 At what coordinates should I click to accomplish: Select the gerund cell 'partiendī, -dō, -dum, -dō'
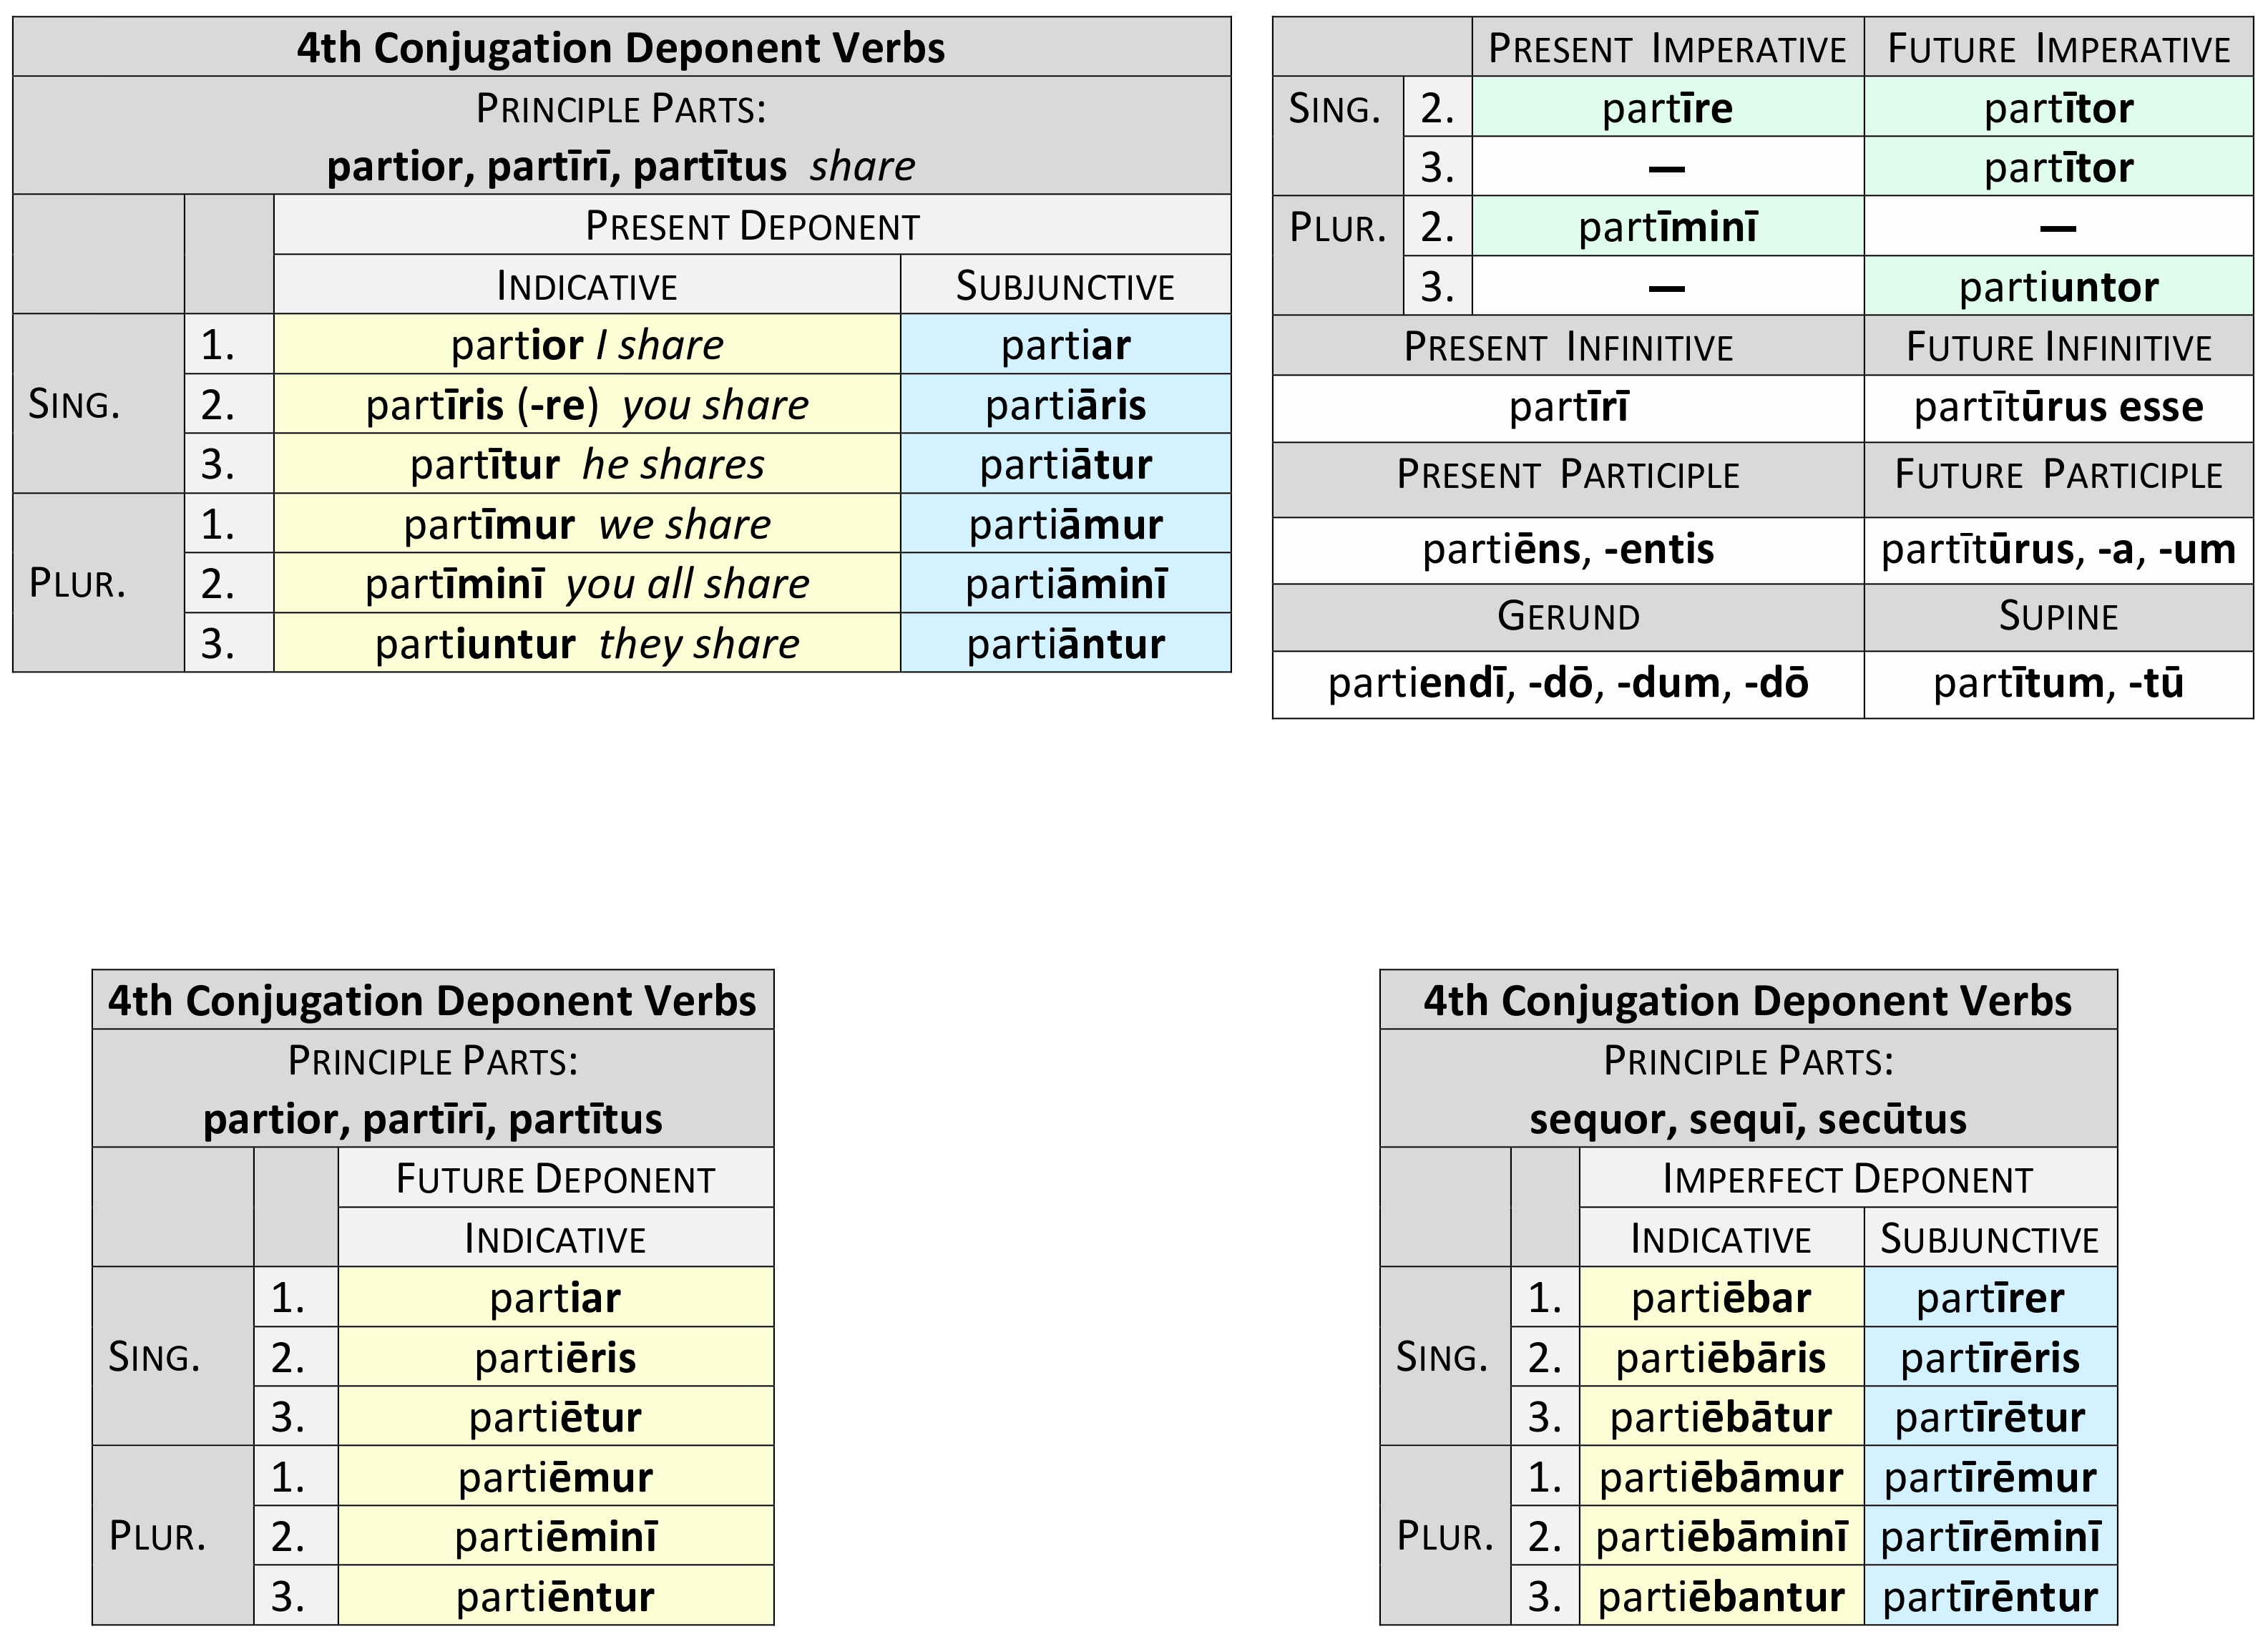coord(1568,684)
